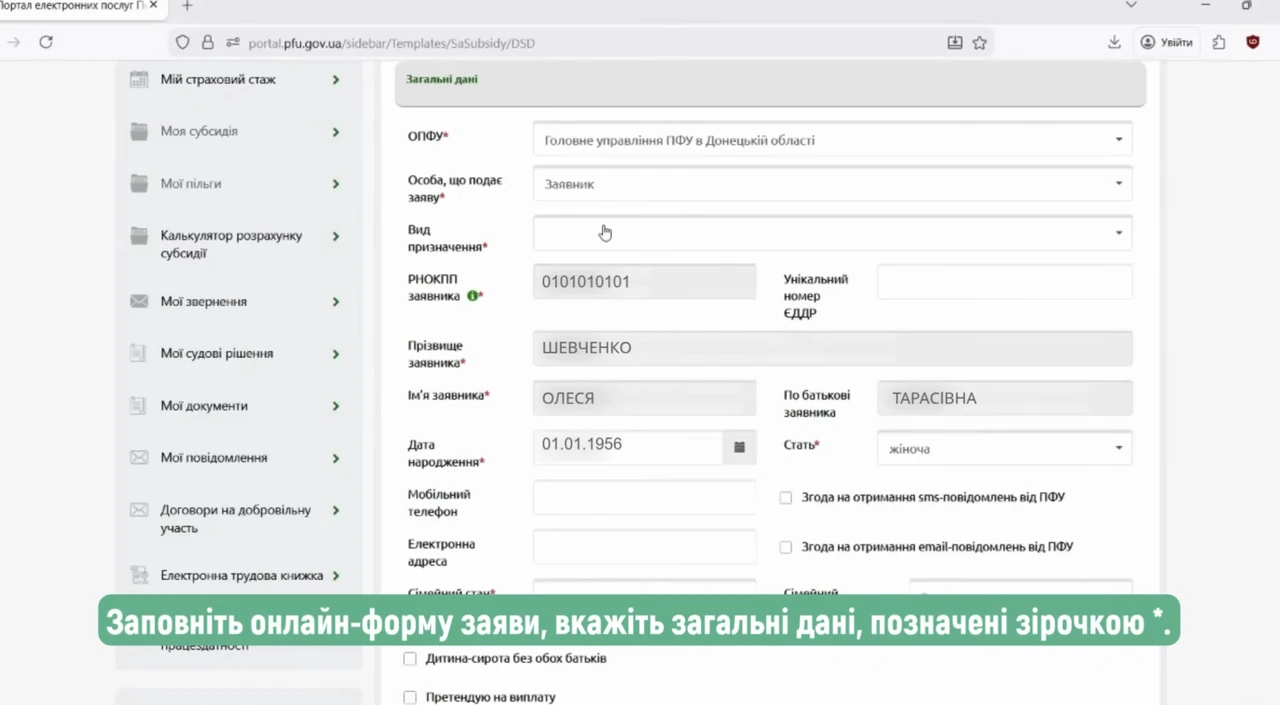Click the Загальні дані section header
The height and width of the screenshot is (705, 1280).
[770, 83]
